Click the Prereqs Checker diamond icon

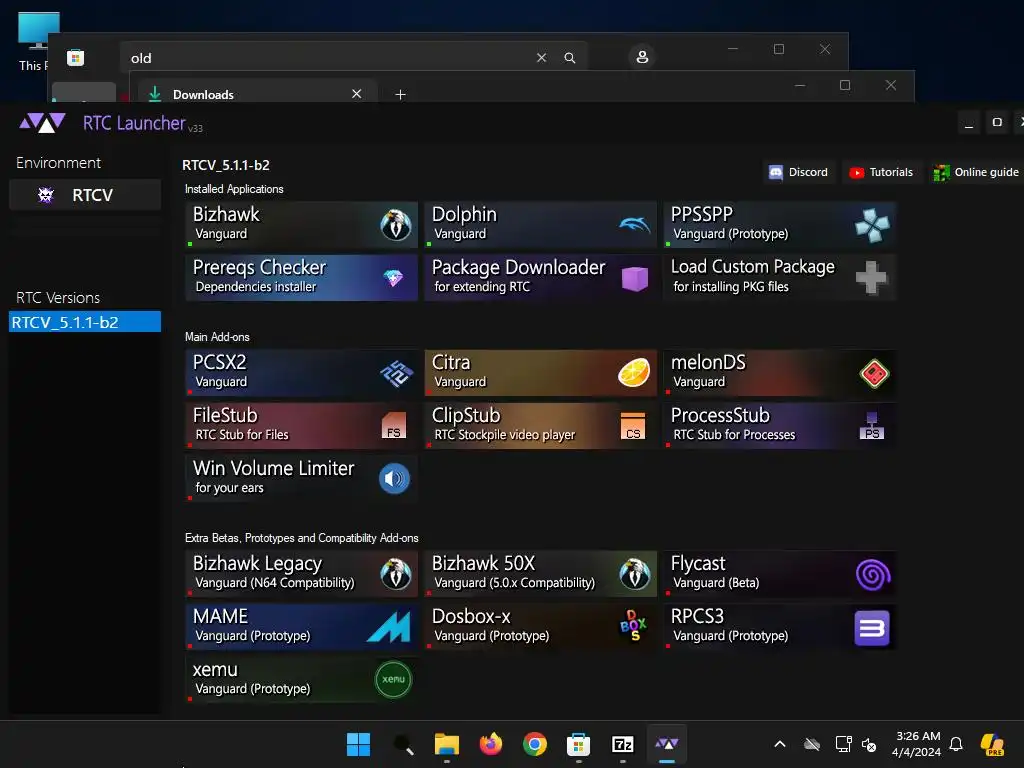393,278
